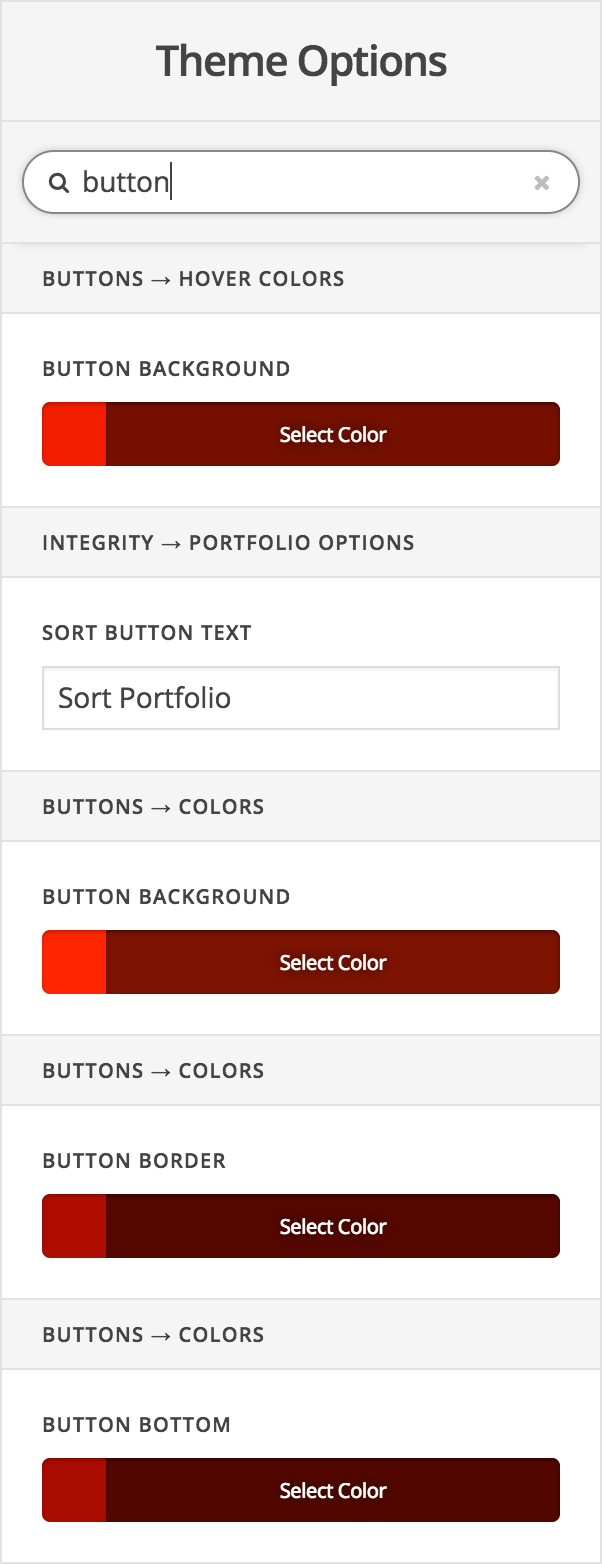Click the bright red swatch on hover Button Background

click(73, 434)
